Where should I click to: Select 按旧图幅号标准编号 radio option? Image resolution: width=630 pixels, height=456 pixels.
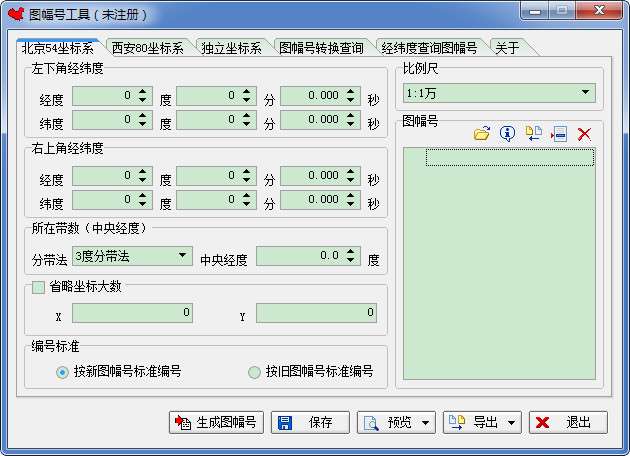pos(254,372)
